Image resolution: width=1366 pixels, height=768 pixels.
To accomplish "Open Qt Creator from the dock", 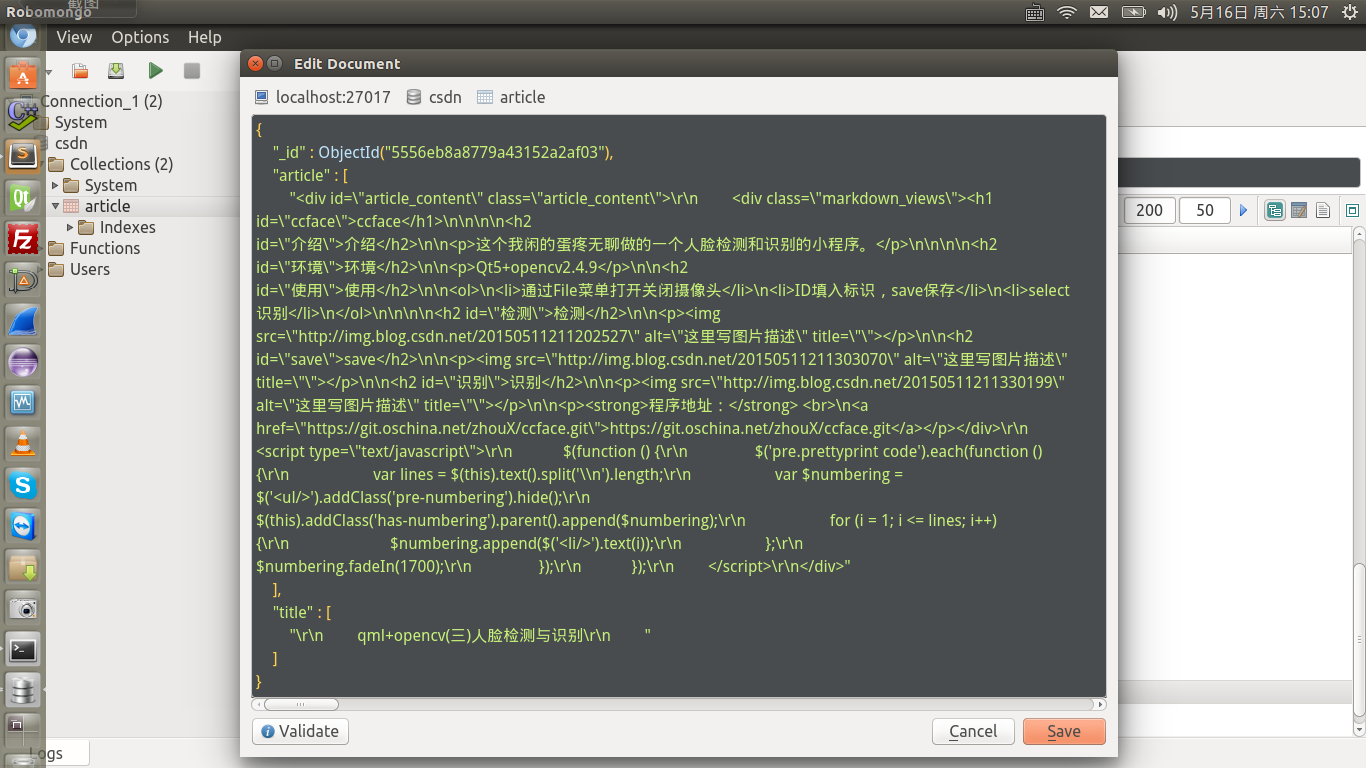I will pos(22,196).
